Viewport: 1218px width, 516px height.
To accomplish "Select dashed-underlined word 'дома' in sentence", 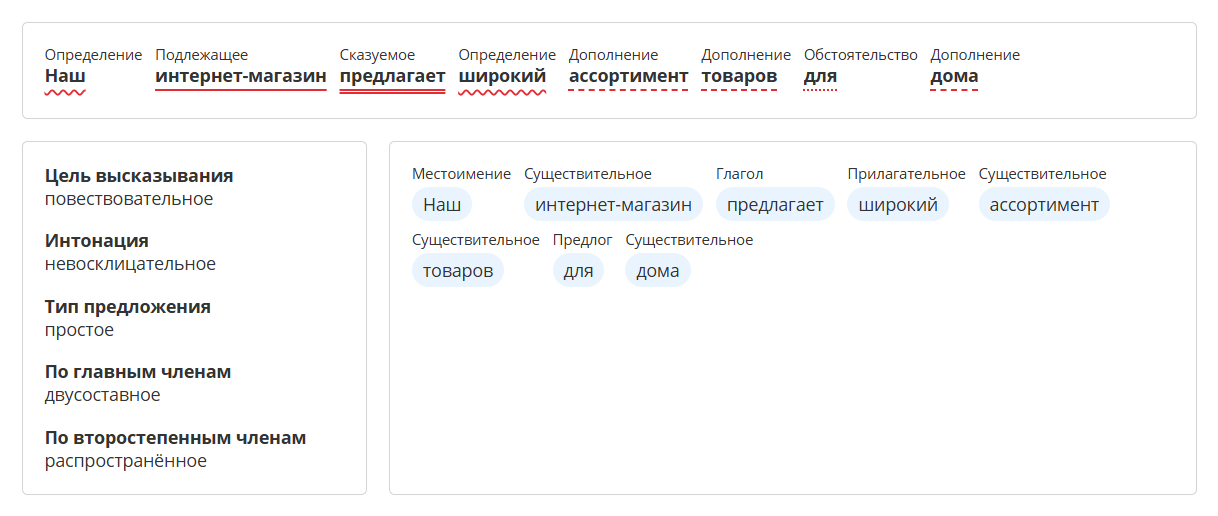I will point(954,76).
